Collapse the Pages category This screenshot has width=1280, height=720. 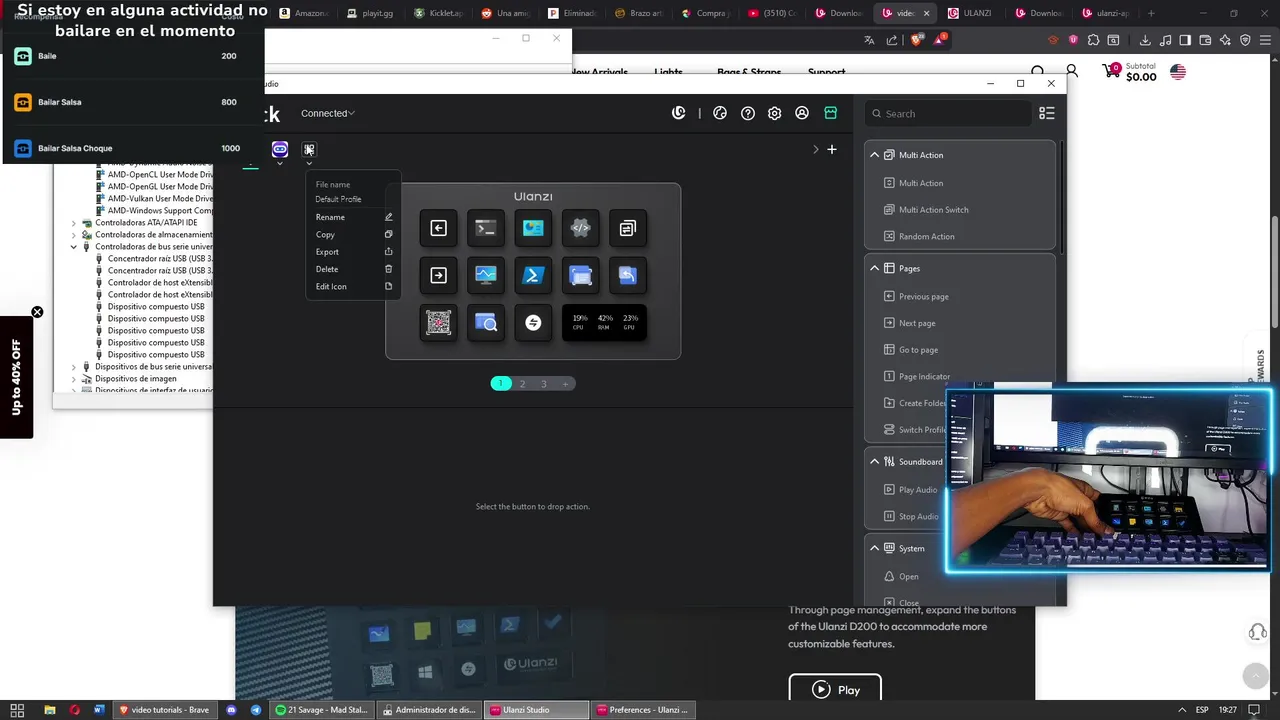[x=874, y=268]
